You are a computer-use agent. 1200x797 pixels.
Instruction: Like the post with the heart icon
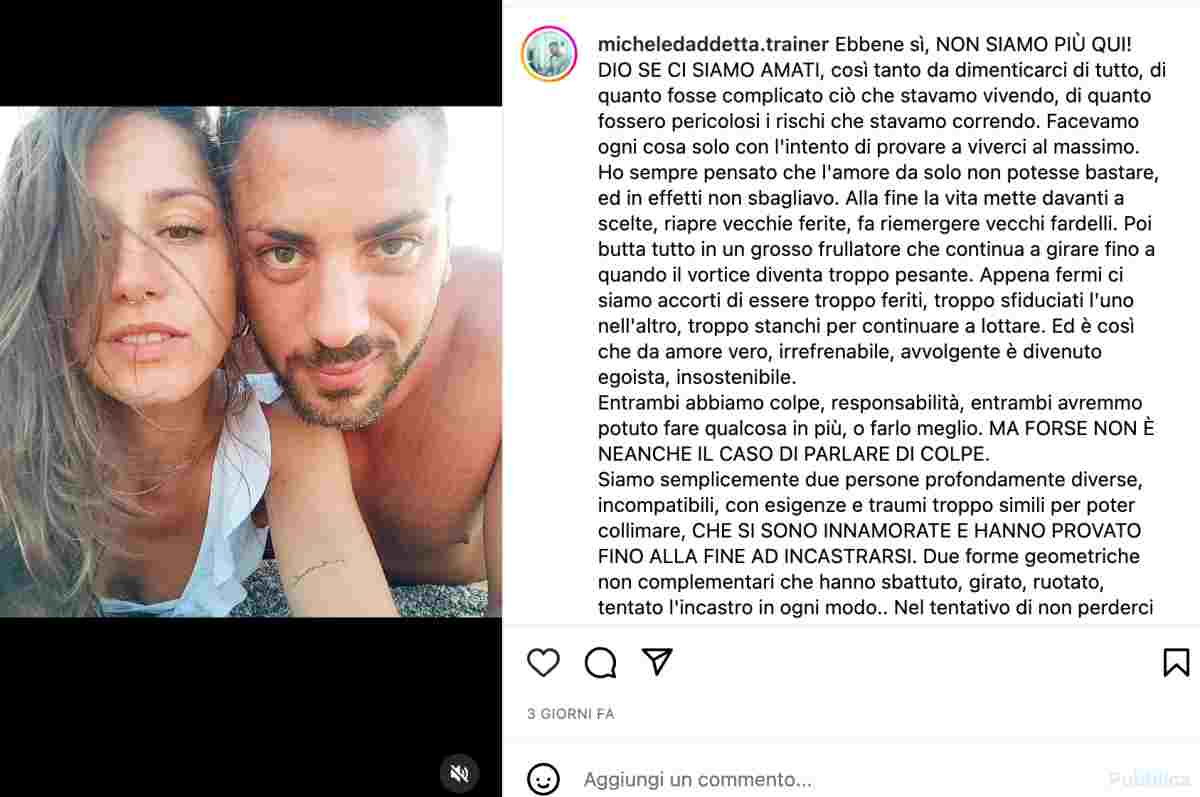pos(543,662)
